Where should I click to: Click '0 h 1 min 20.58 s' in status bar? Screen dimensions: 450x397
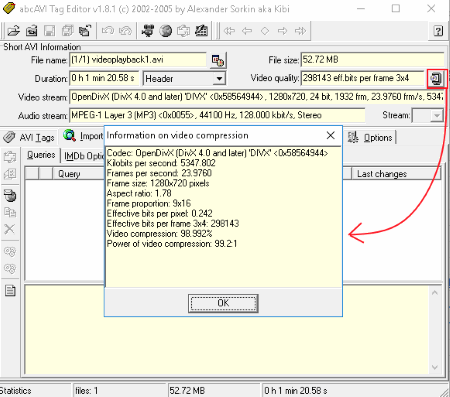tap(296, 390)
